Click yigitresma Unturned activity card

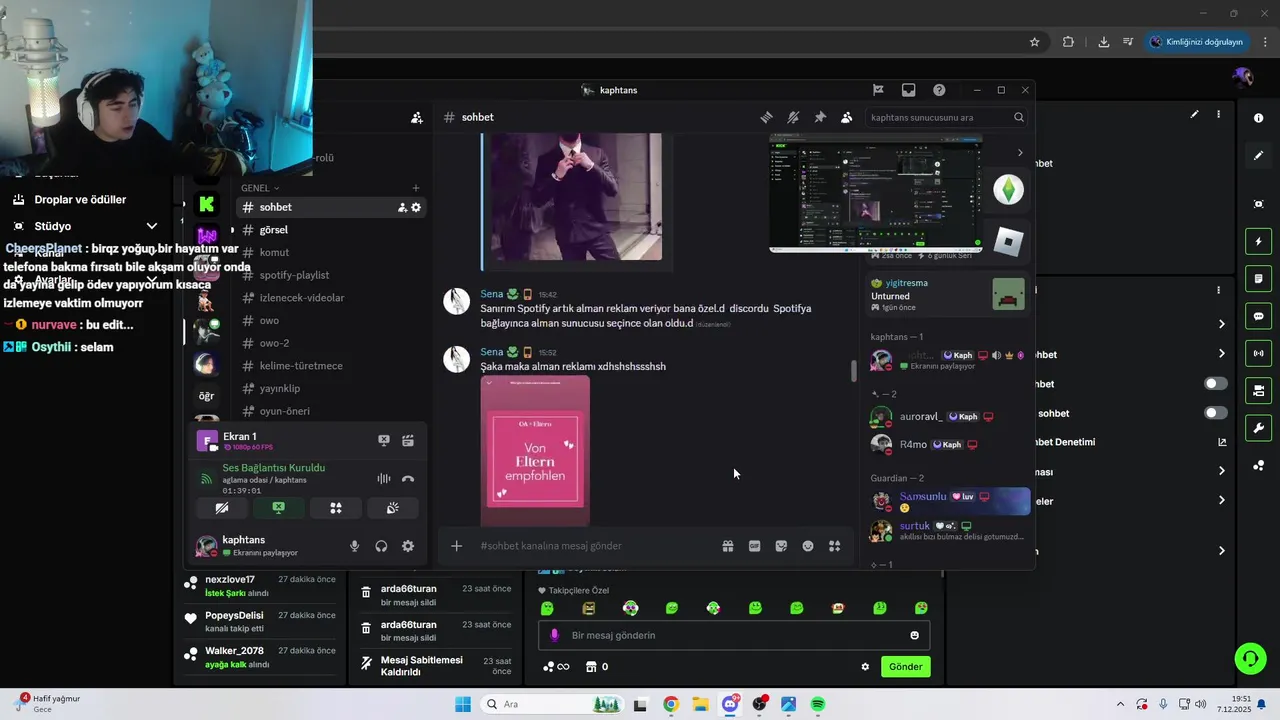948,295
